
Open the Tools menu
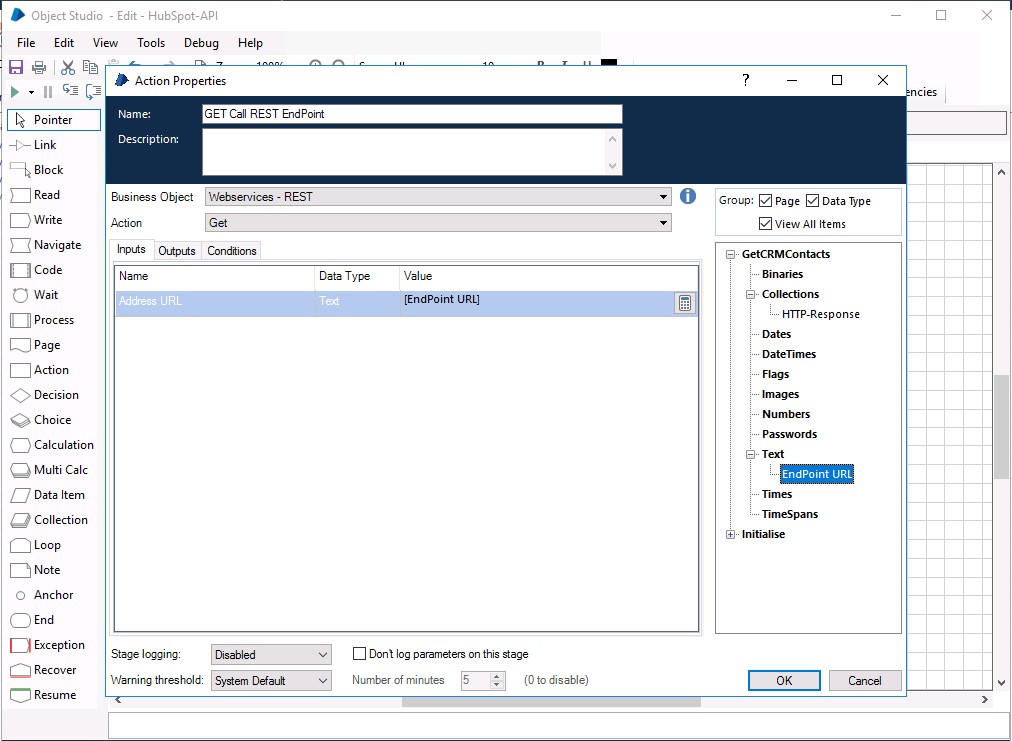click(151, 43)
